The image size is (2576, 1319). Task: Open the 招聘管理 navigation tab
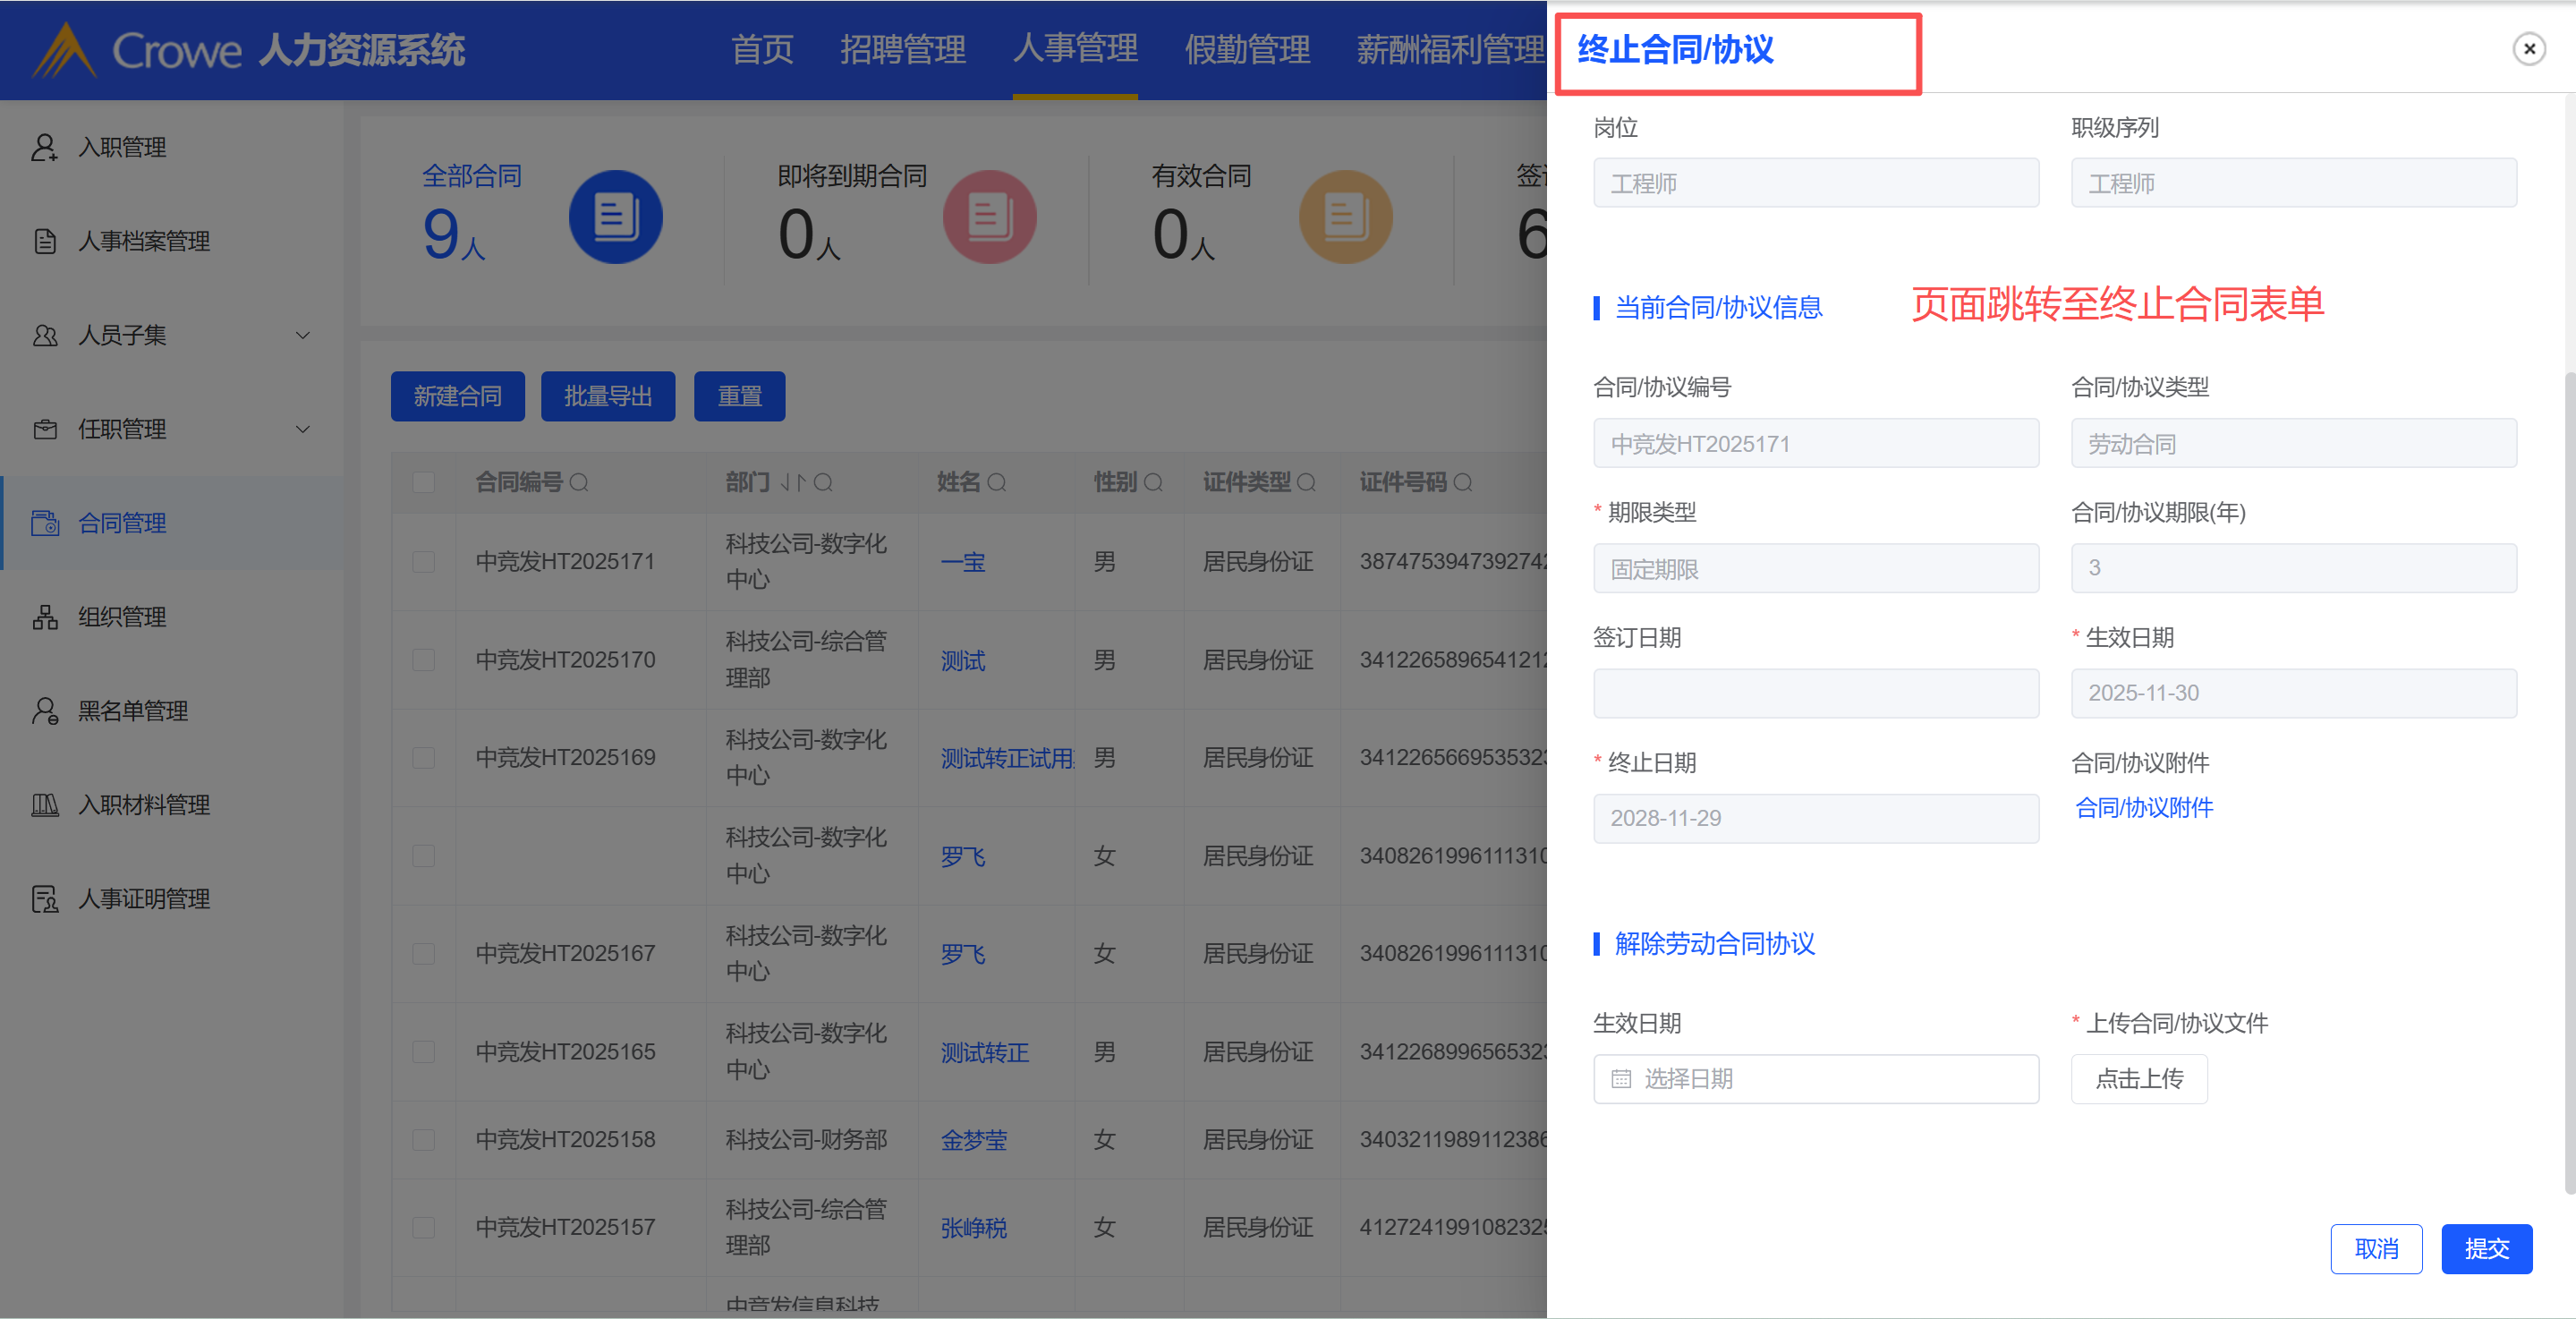(x=902, y=49)
